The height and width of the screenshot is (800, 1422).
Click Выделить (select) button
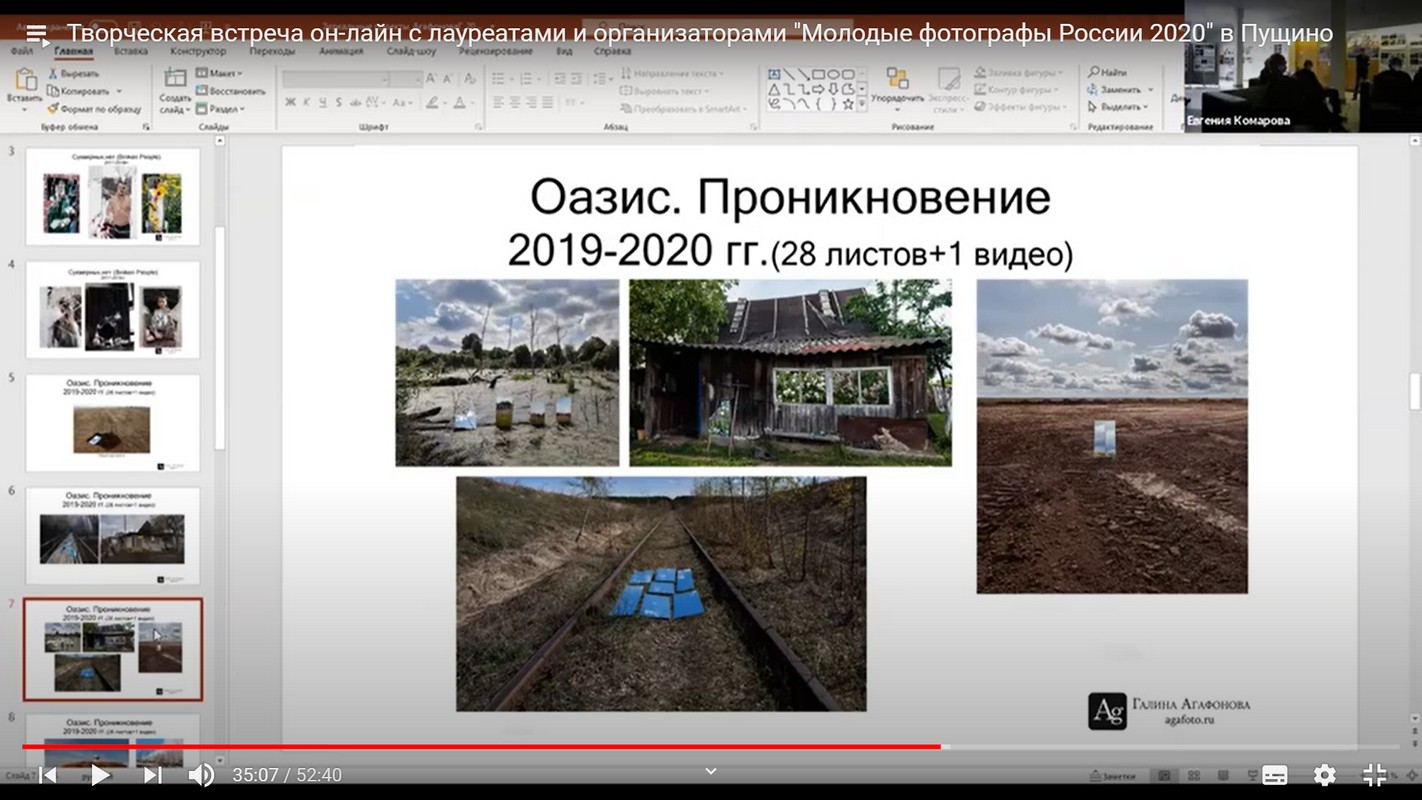(x=1118, y=106)
